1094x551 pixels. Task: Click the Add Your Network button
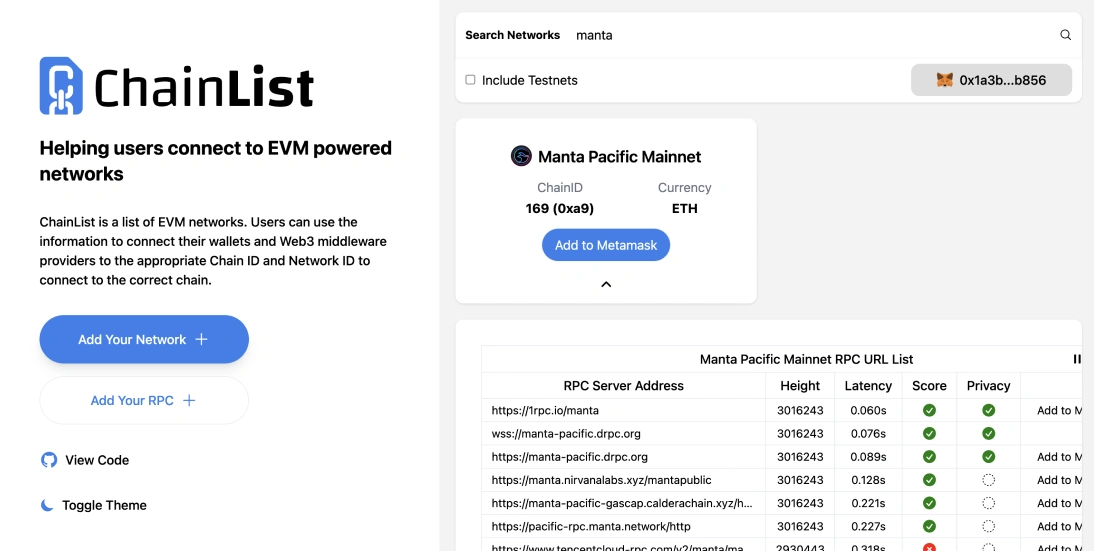144,339
